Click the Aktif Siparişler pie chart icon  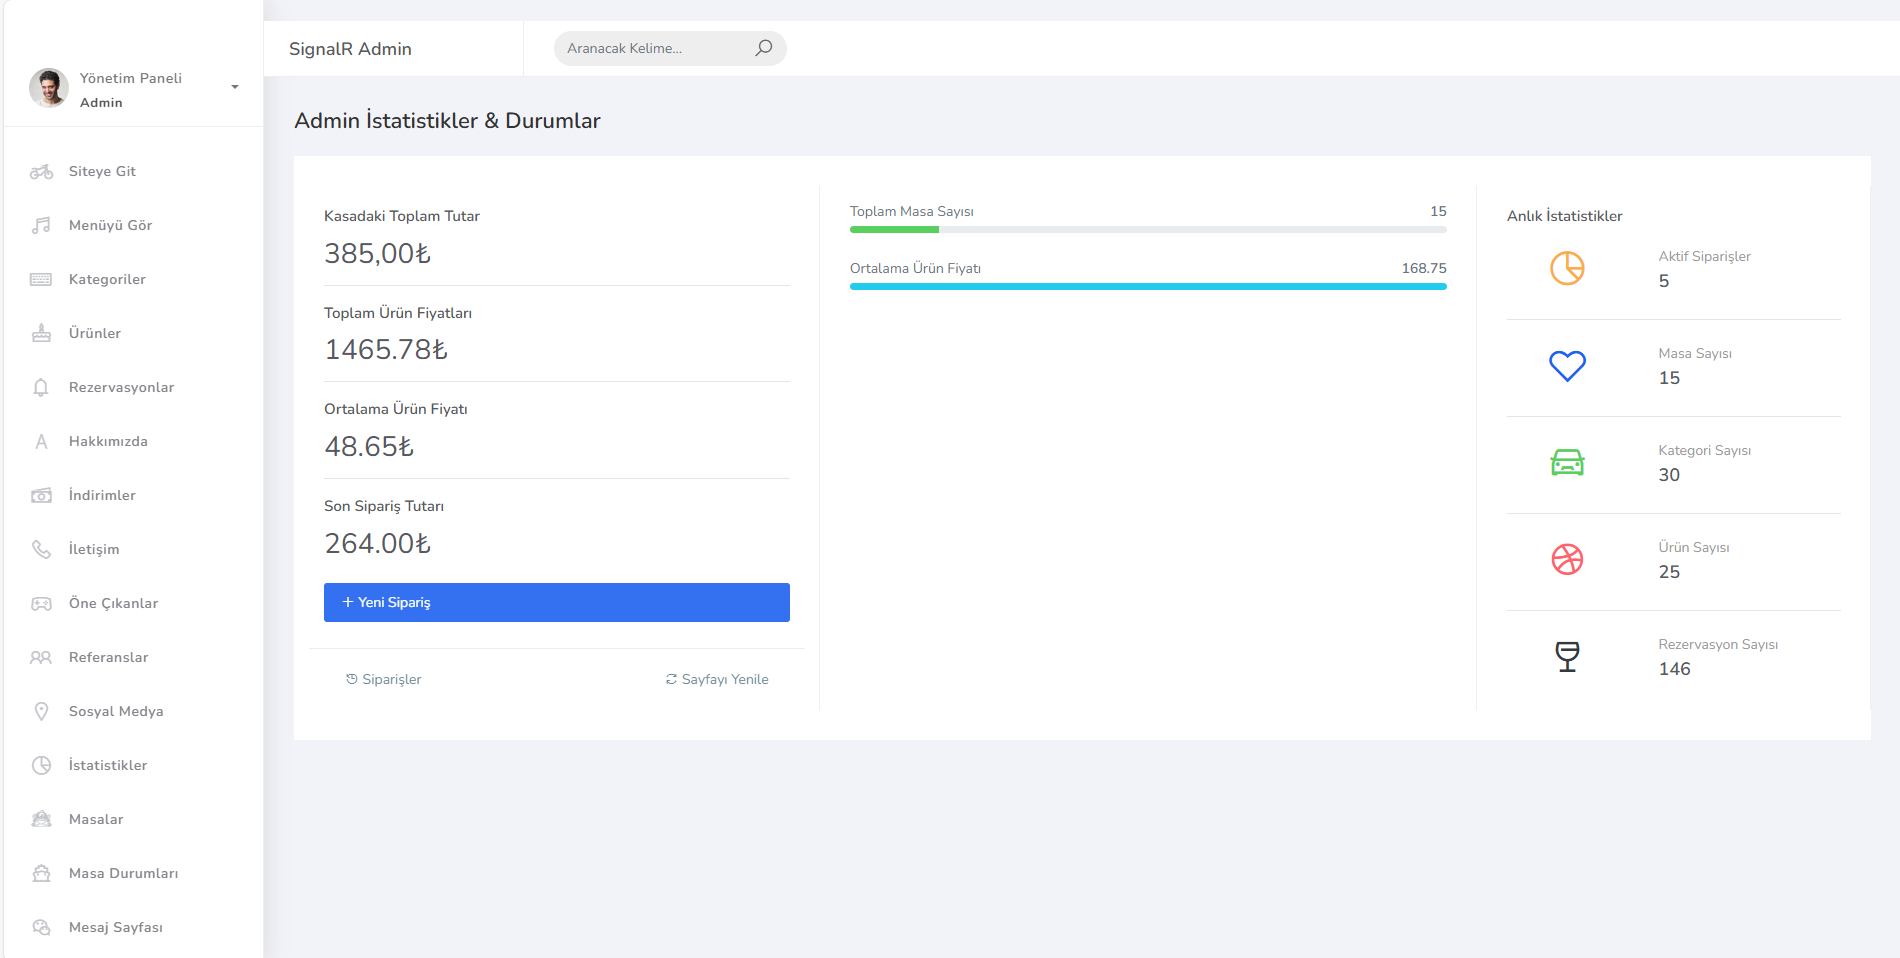click(x=1567, y=268)
